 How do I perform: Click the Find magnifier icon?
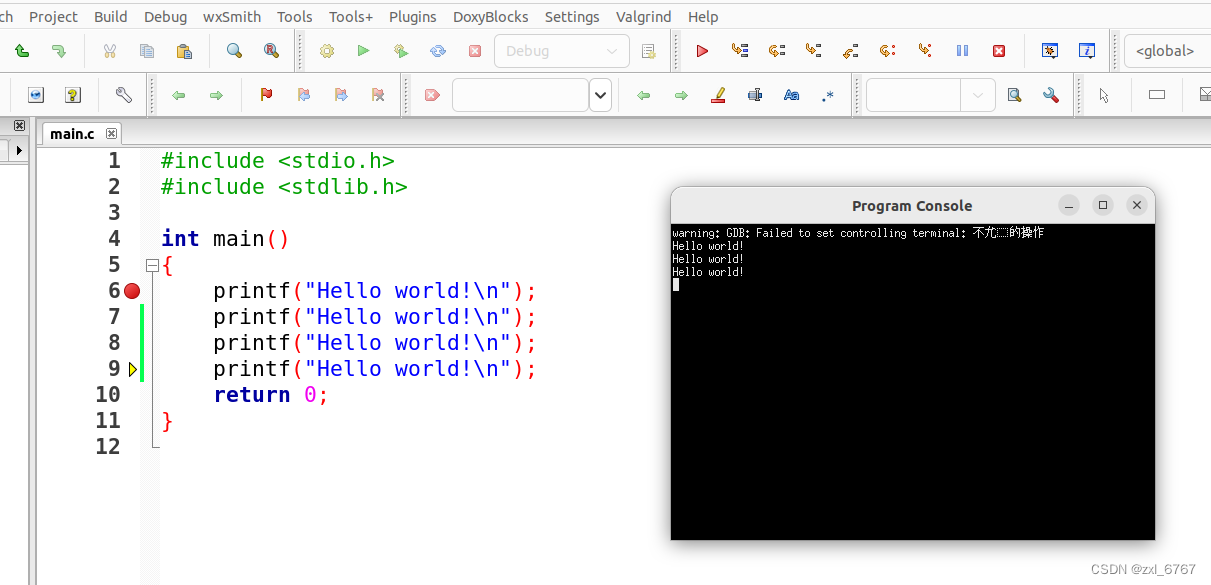[233, 50]
